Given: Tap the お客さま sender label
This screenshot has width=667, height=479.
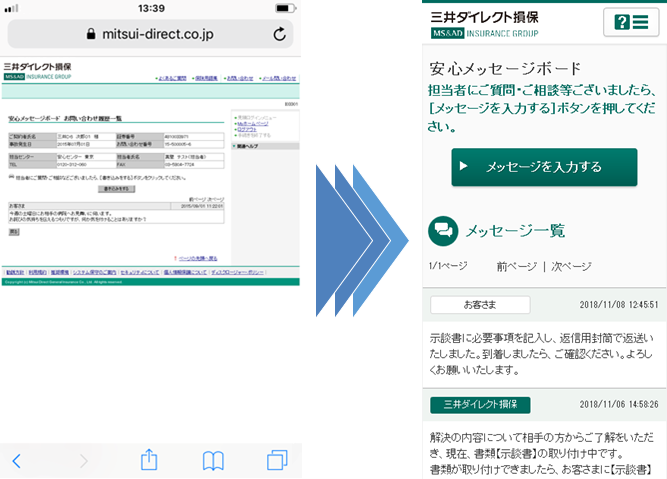Looking at the screenshot, I should [x=480, y=305].
